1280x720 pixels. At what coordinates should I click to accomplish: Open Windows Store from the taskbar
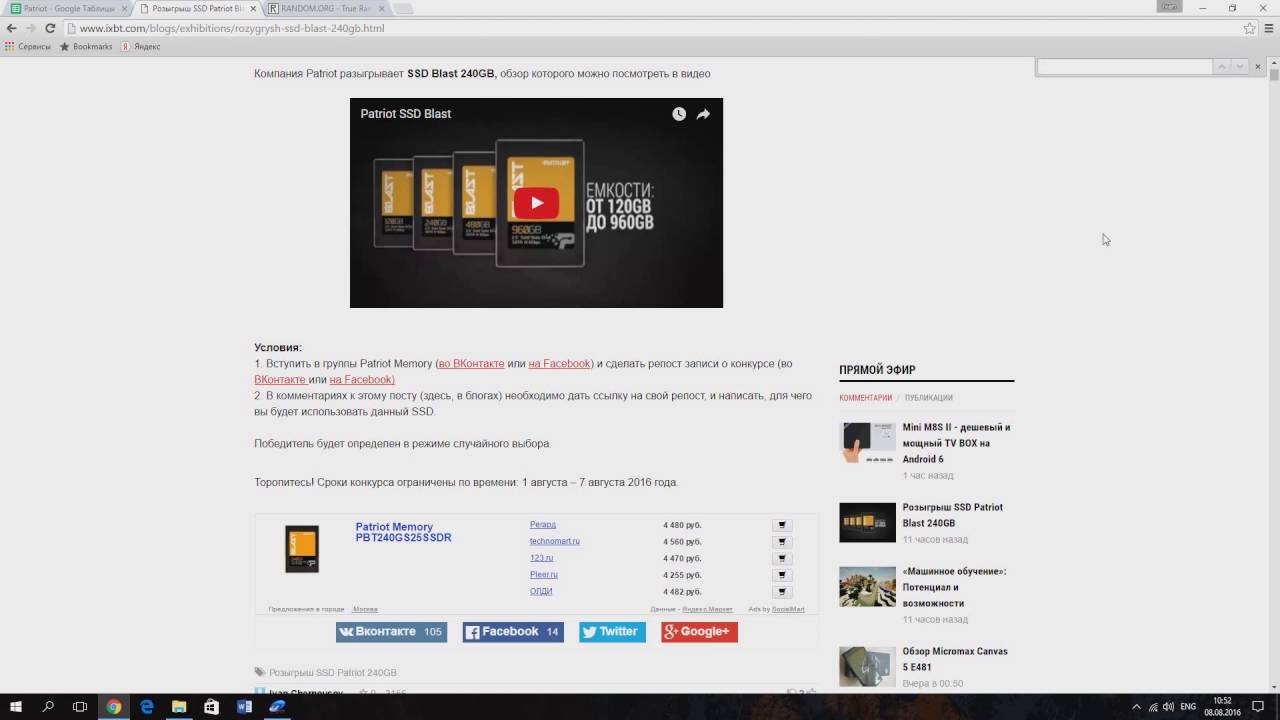(x=212, y=706)
